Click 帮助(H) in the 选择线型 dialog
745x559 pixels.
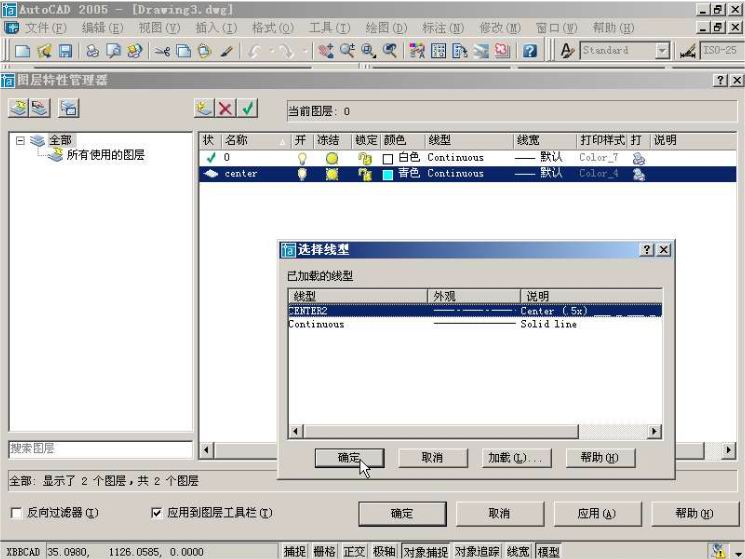600,458
